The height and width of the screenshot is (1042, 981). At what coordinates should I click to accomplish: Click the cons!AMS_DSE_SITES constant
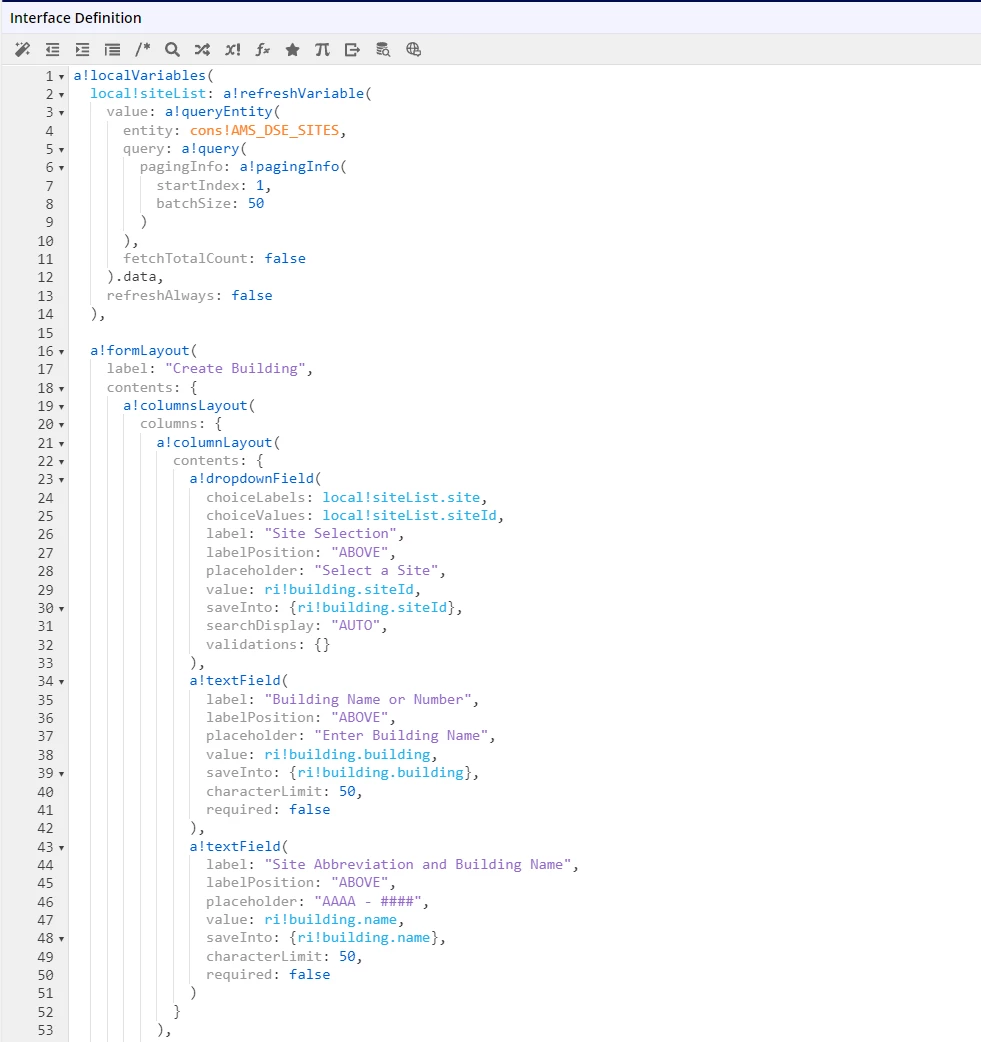click(265, 130)
